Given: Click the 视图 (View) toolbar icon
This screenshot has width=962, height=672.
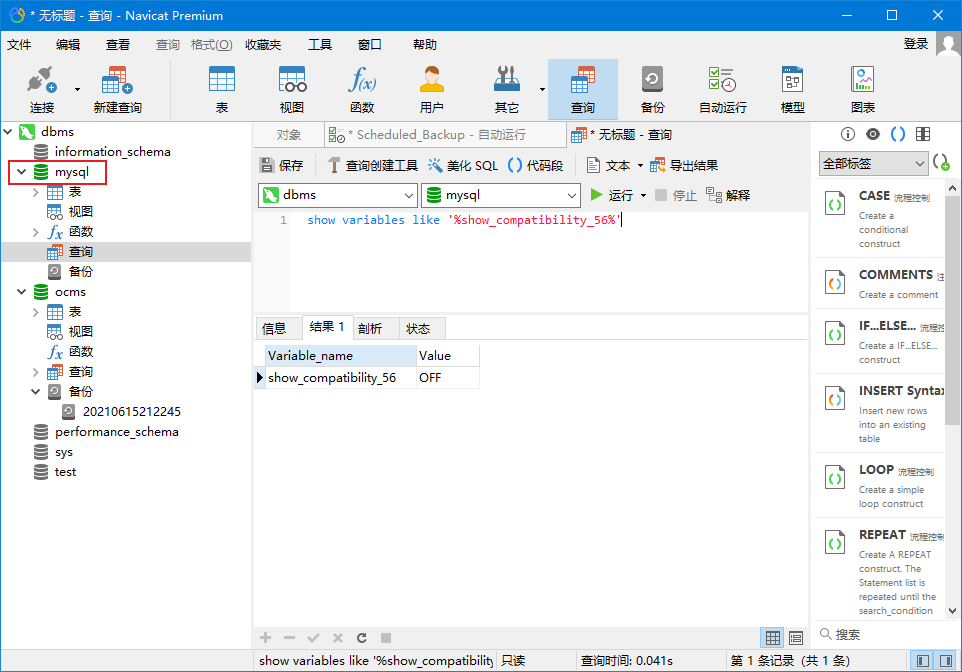Looking at the screenshot, I should pos(292,89).
